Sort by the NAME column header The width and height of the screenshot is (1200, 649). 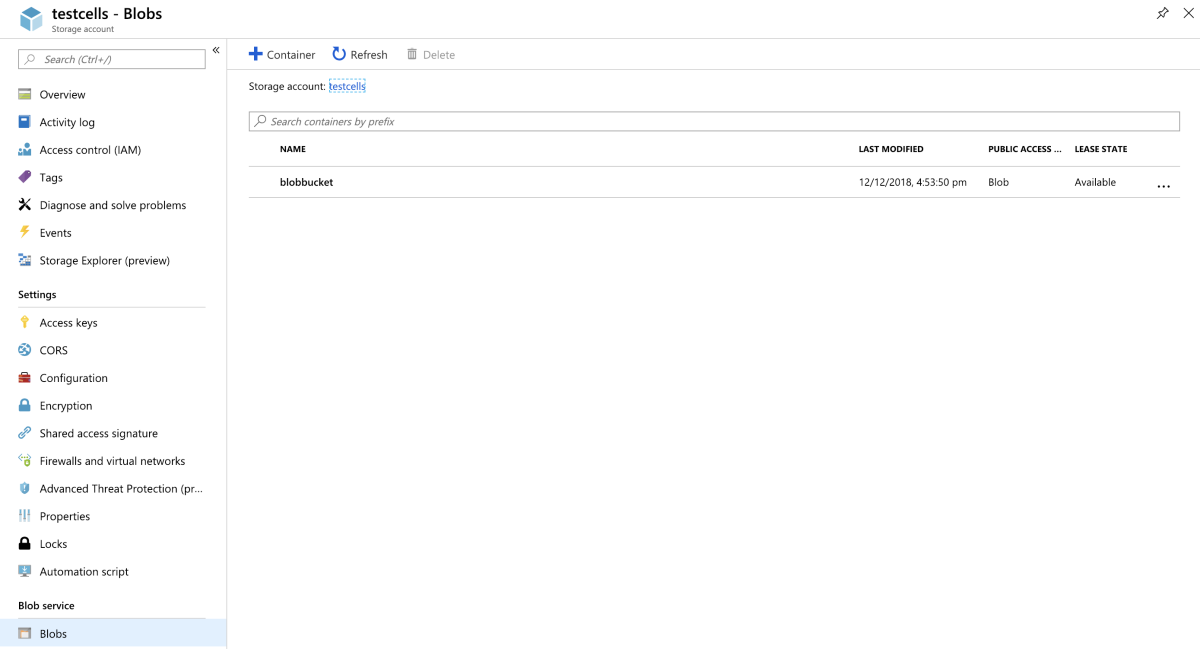[293, 149]
